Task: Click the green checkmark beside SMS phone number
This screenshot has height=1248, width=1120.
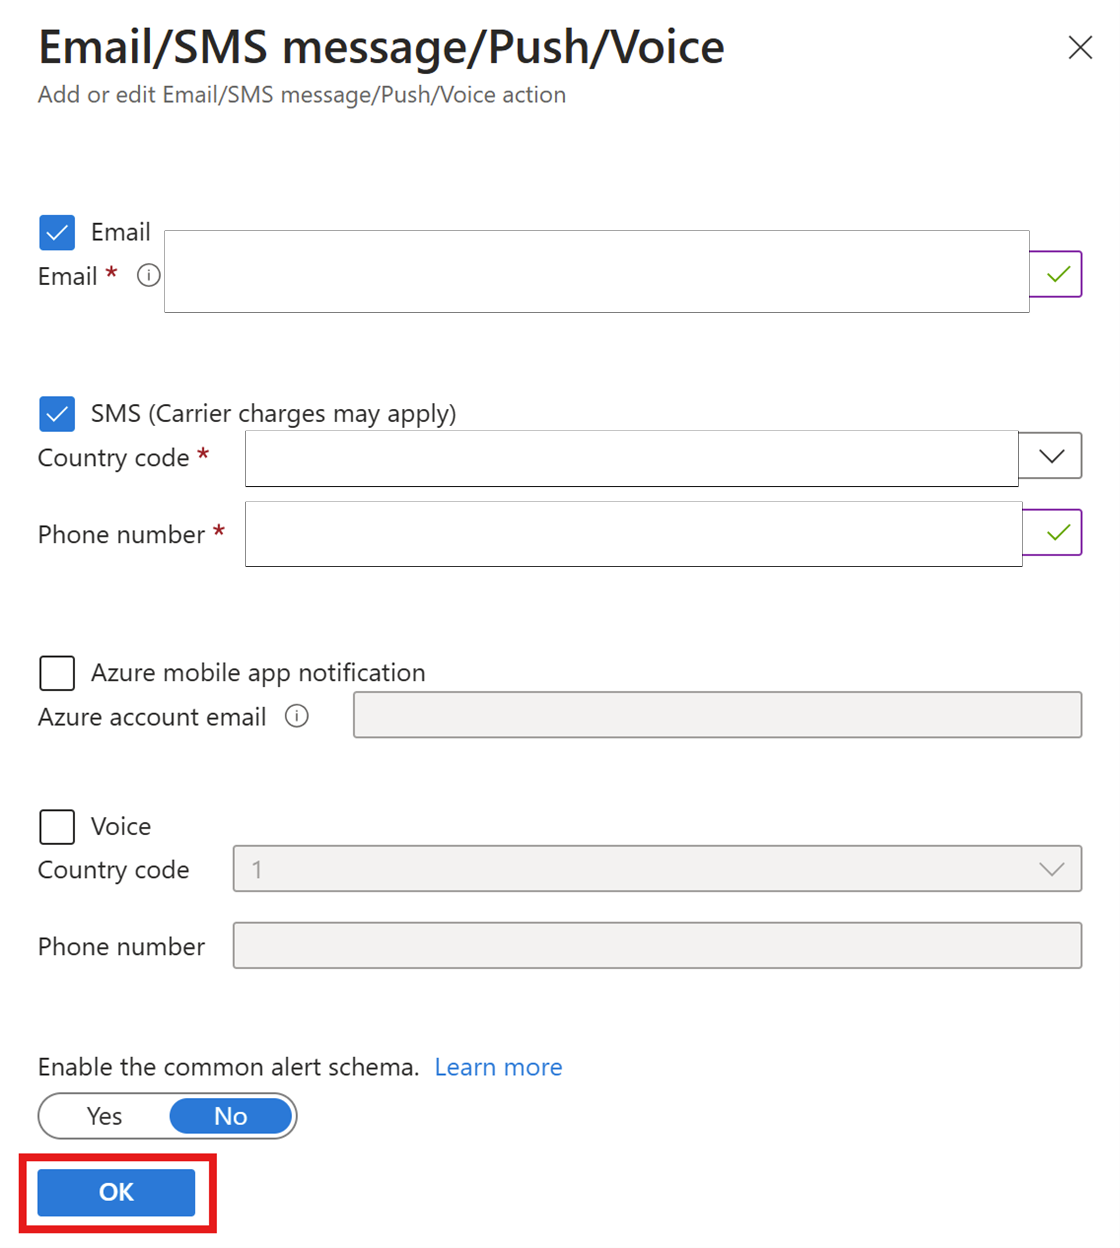Action: (1056, 533)
